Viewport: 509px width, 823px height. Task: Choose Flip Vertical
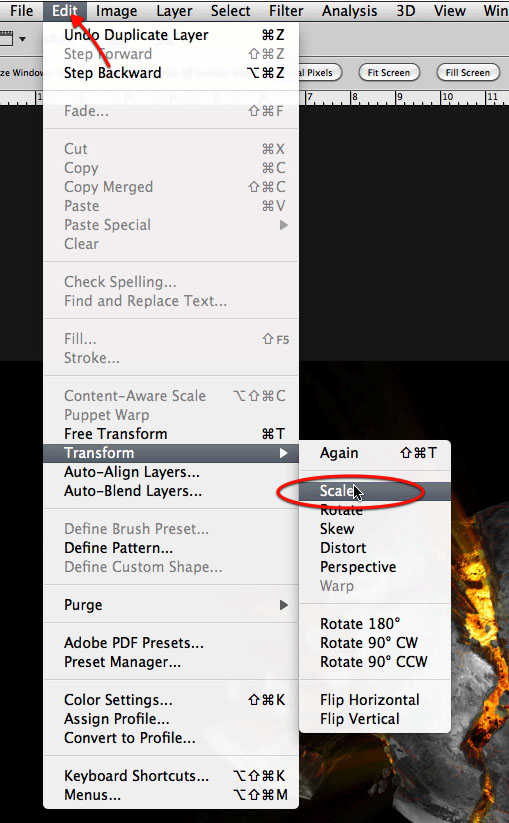point(375,719)
